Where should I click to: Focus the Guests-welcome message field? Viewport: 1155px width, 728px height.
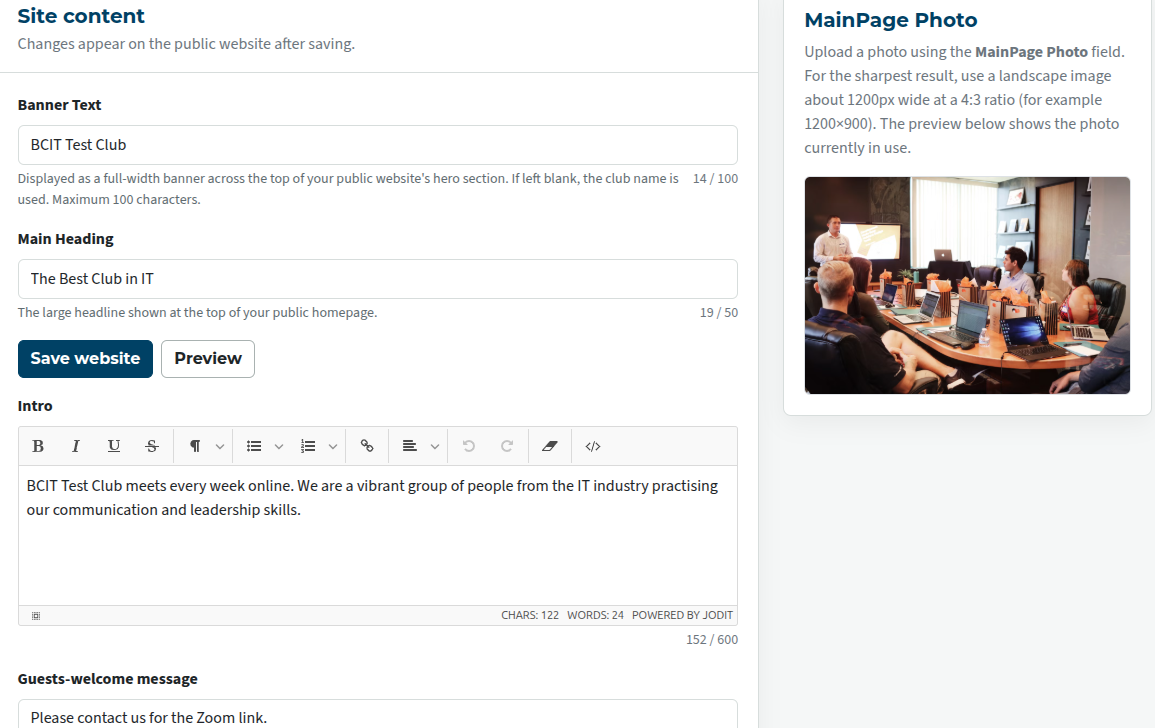(378, 715)
